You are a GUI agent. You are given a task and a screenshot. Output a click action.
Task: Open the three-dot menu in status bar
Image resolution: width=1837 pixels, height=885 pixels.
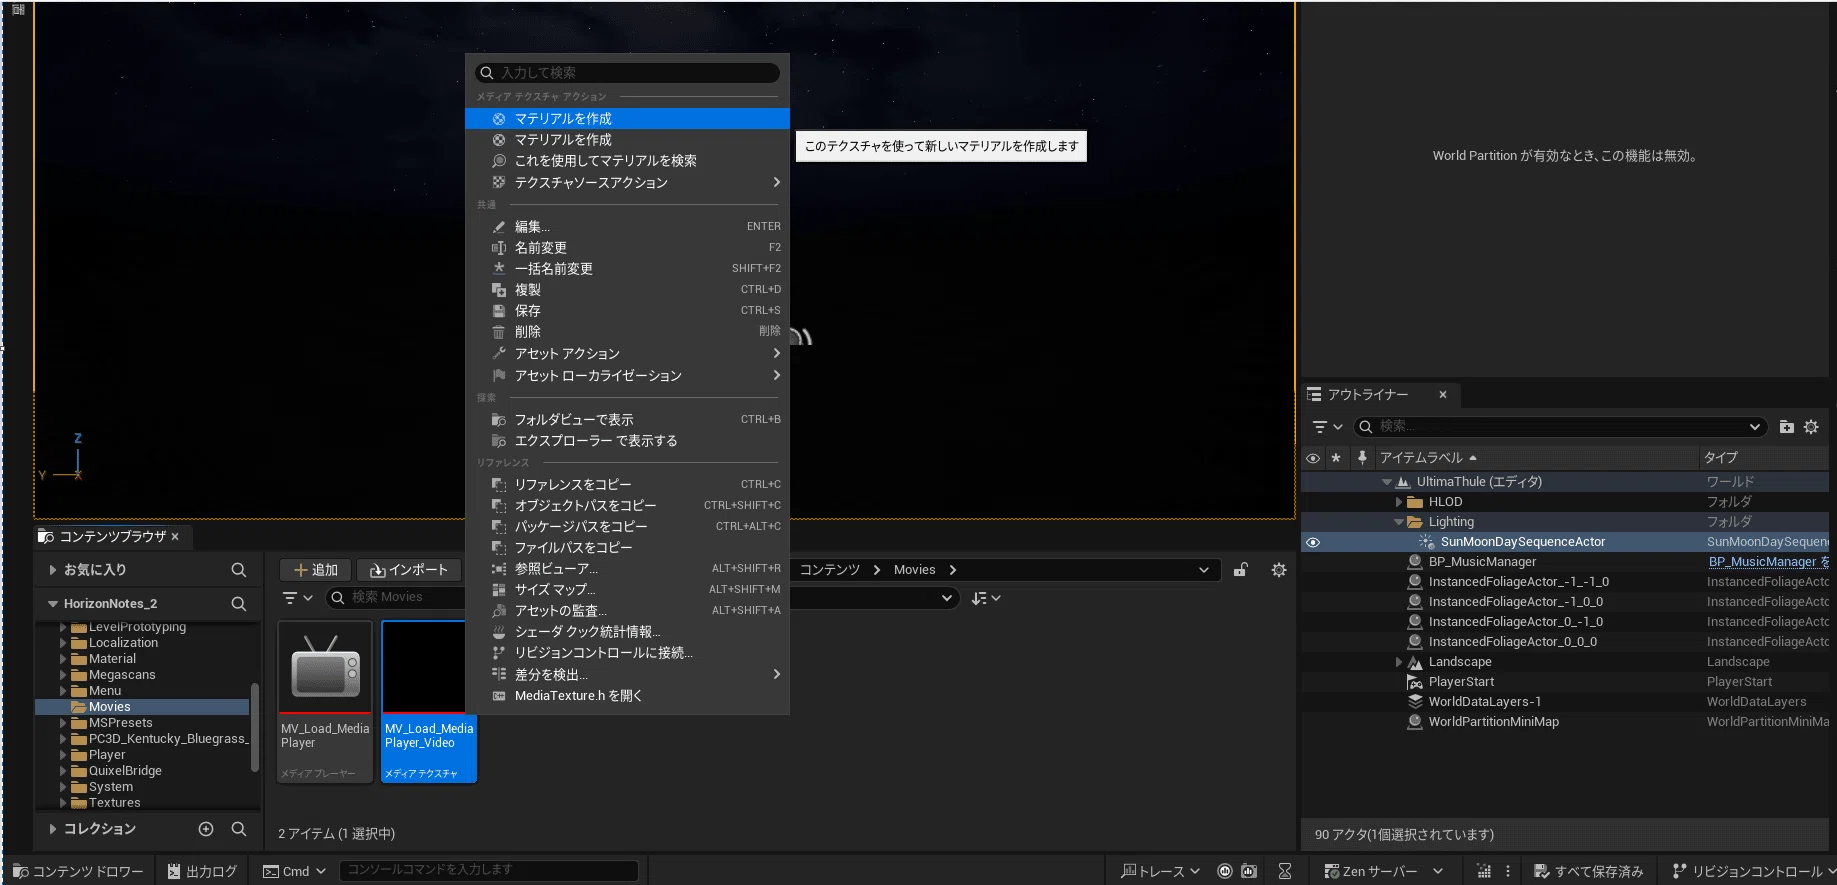1508,871
